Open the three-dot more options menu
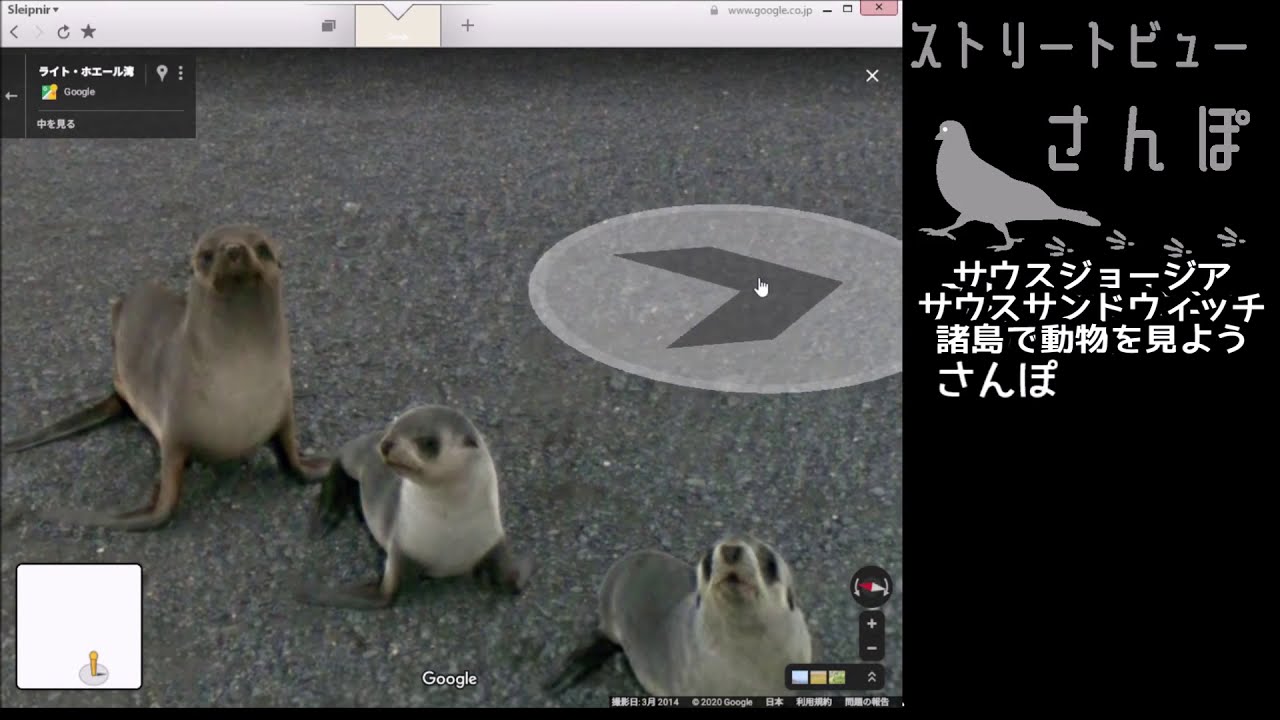Screen dimensions: 1280x720 pyautogui.click(x=181, y=73)
